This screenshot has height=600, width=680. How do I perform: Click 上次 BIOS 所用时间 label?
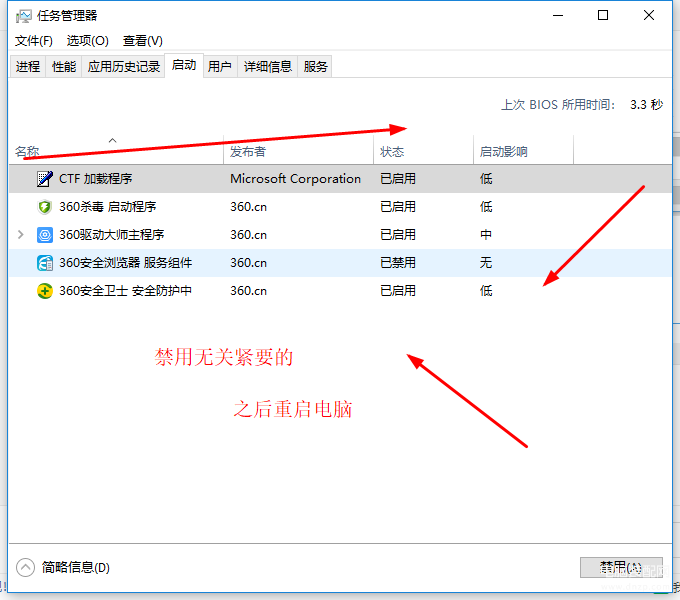(558, 104)
